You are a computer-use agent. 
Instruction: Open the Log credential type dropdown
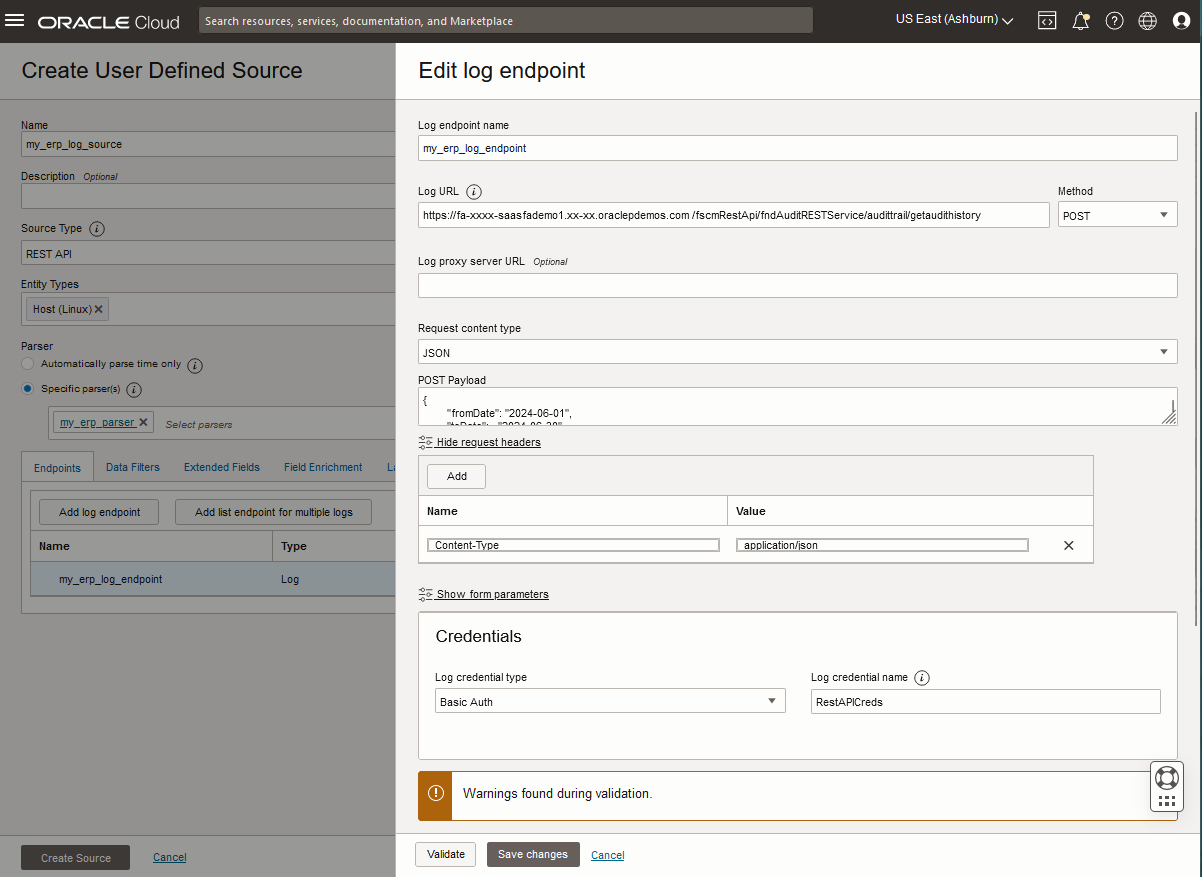pos(609,702)
